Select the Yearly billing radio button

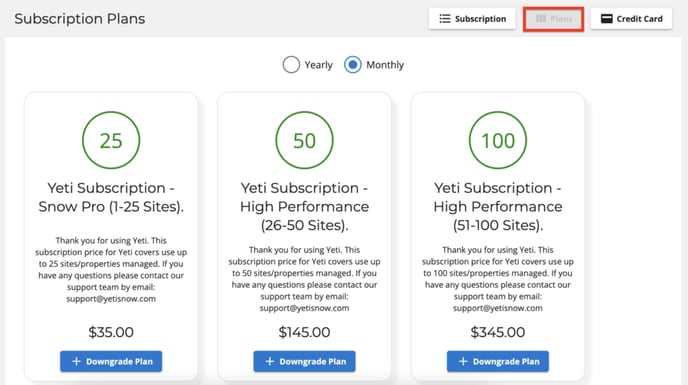click(291, 65)
